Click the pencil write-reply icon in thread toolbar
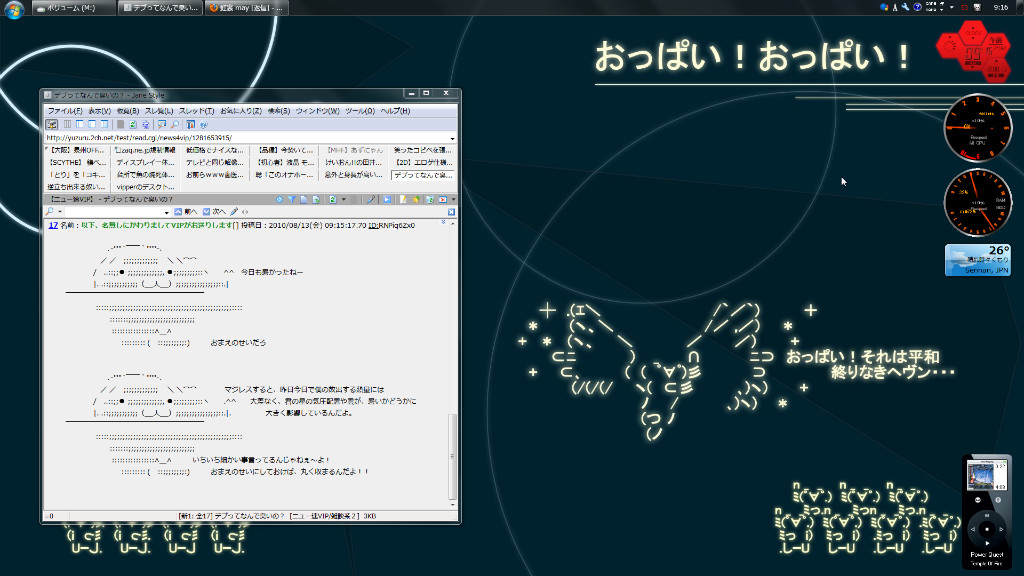 (371, 199)
